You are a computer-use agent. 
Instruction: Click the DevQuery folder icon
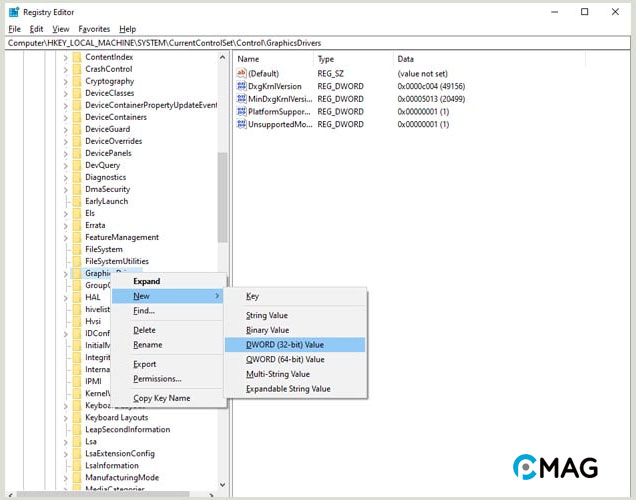[x=77, y=165]
